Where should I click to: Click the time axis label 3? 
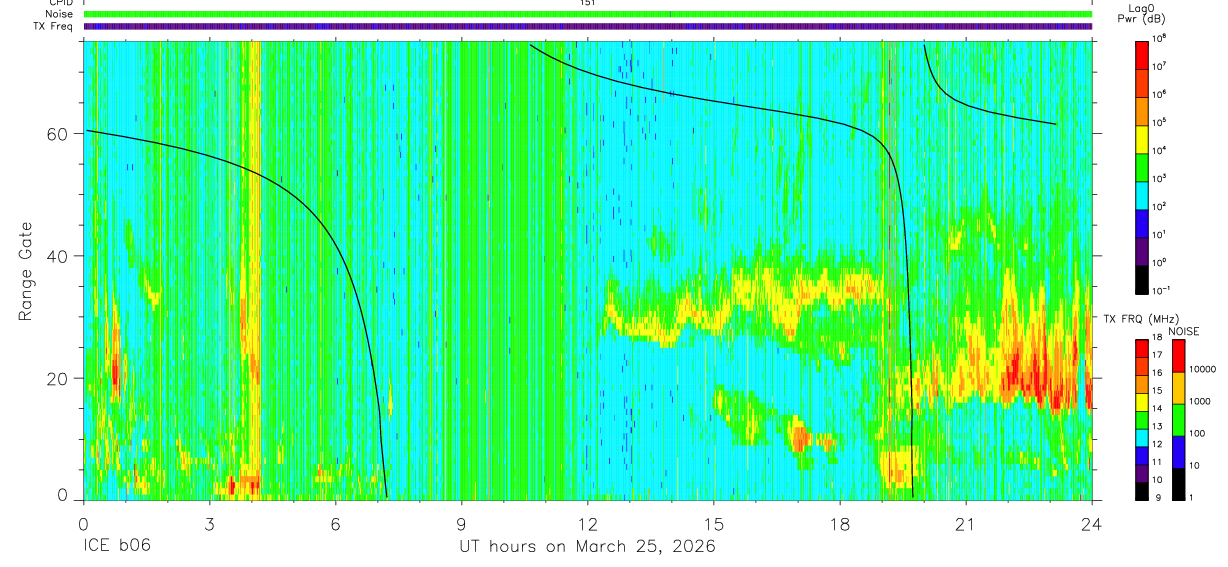coord(209,523)
